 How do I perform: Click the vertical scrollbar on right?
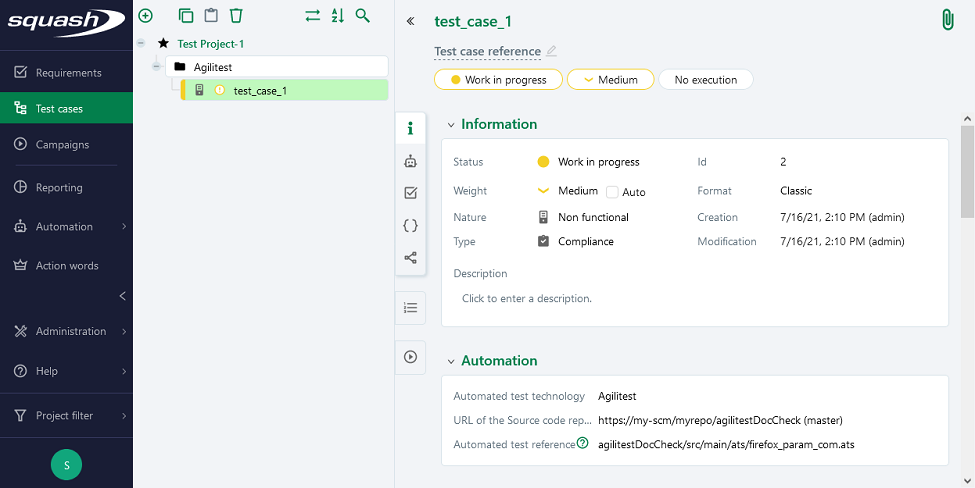click(x=967, y=170)
